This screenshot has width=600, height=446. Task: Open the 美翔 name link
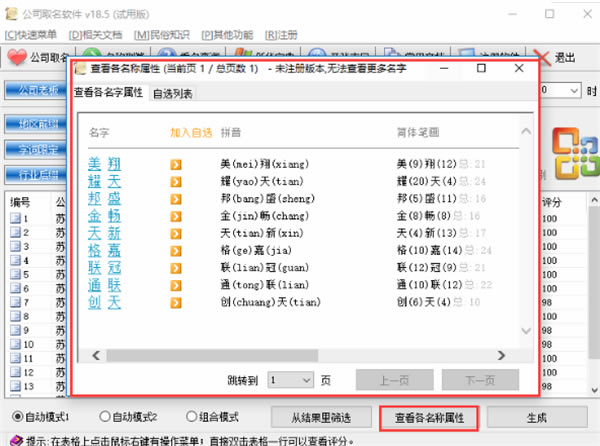point(104,164)
